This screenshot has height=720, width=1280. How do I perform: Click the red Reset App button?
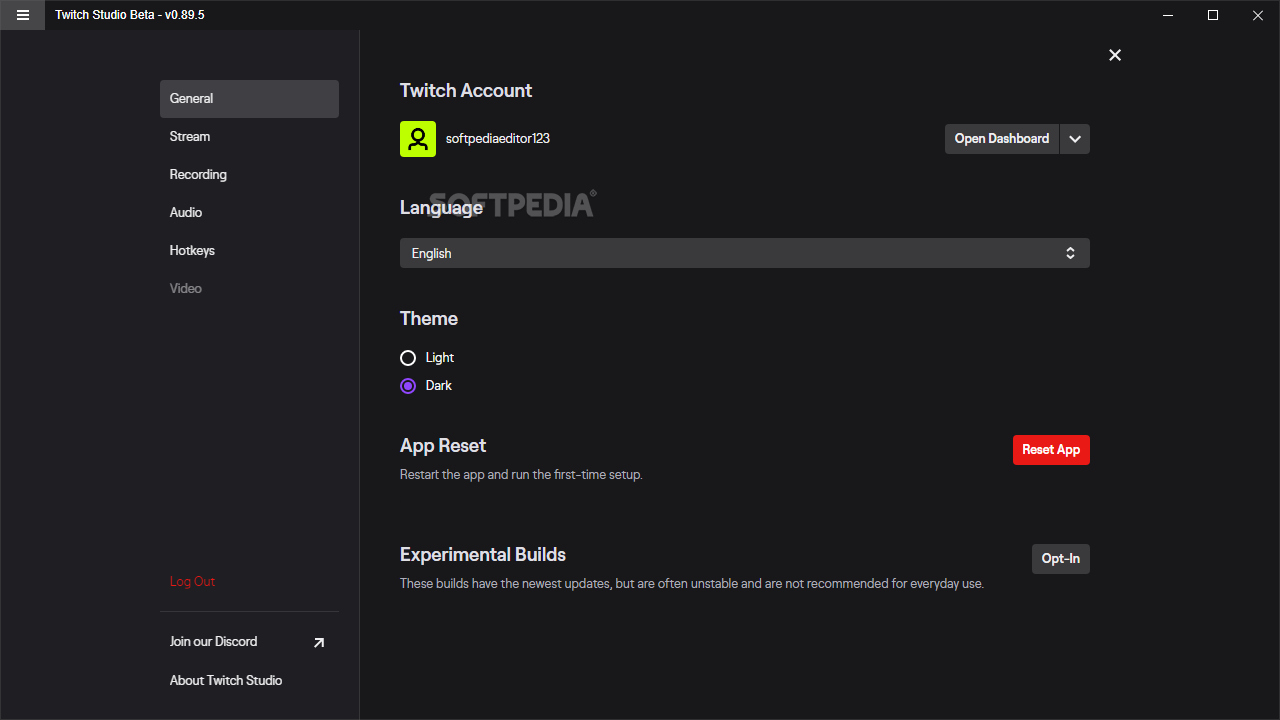click(1051, 450)
